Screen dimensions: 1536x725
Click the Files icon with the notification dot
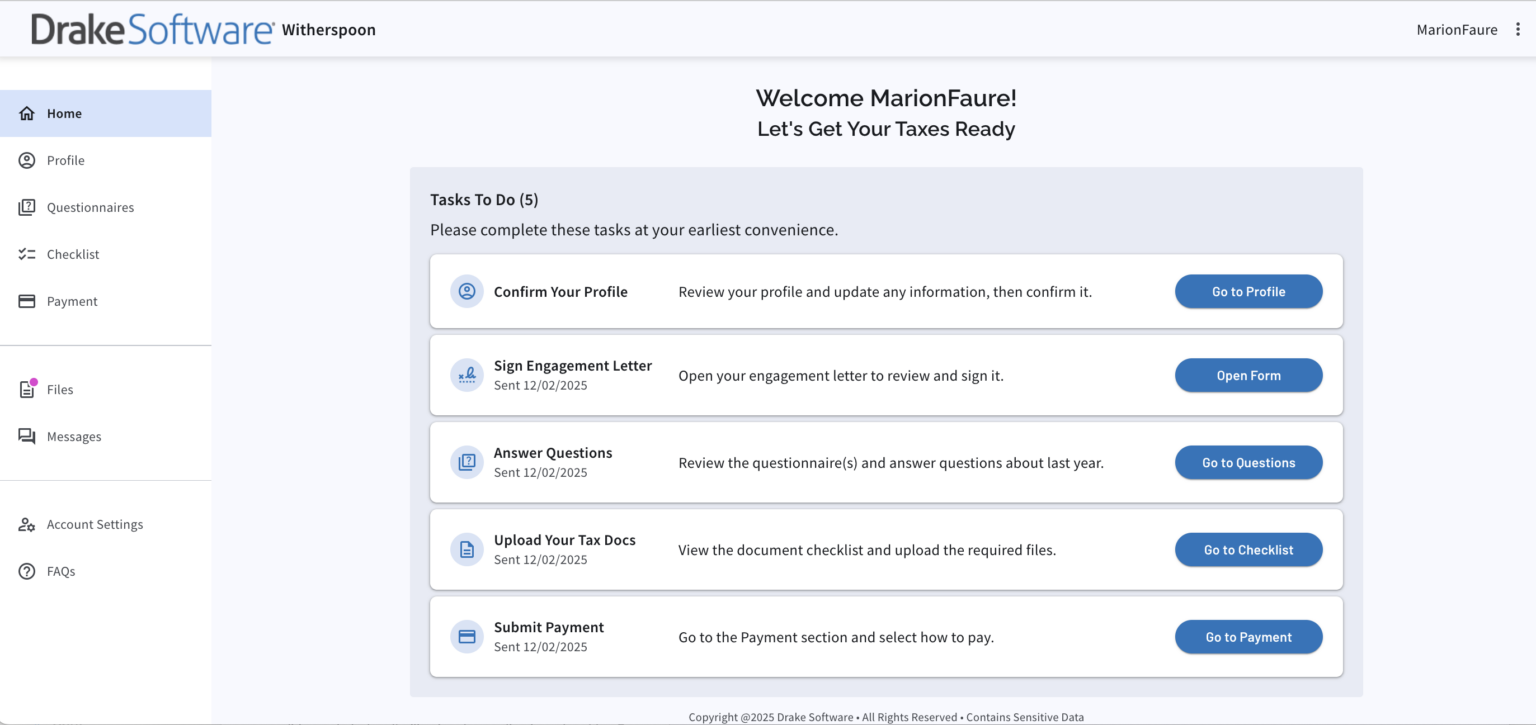pos(28,389)
